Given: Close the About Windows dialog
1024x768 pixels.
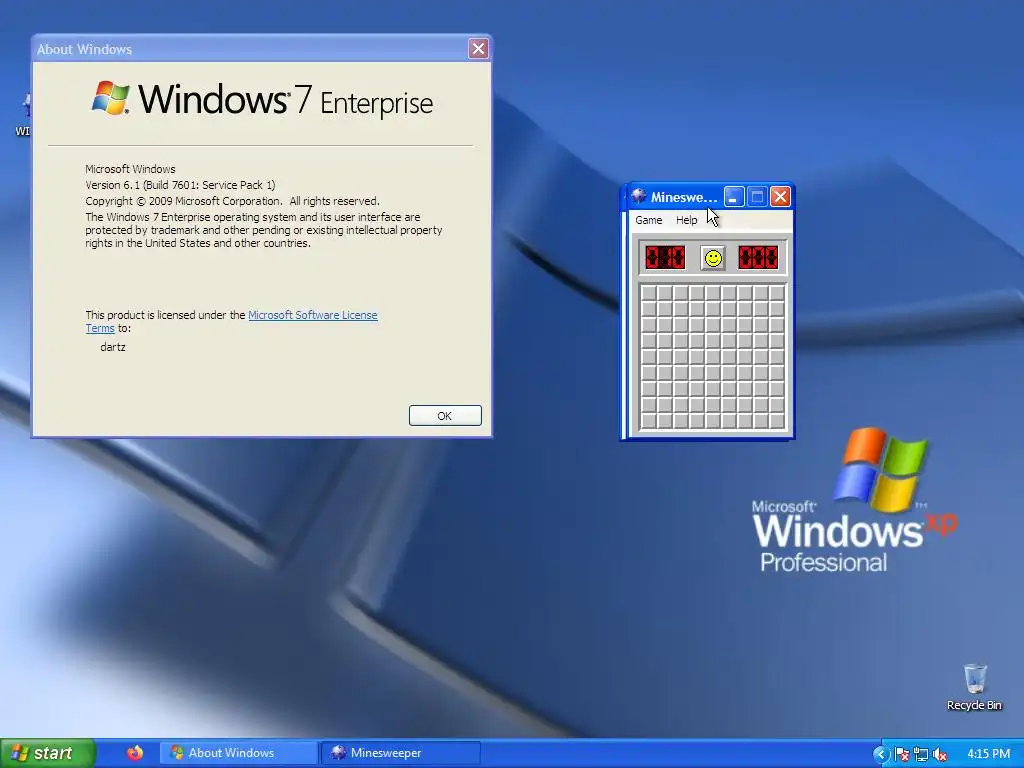Looking at the screenshot, I should tap(478, 48).
